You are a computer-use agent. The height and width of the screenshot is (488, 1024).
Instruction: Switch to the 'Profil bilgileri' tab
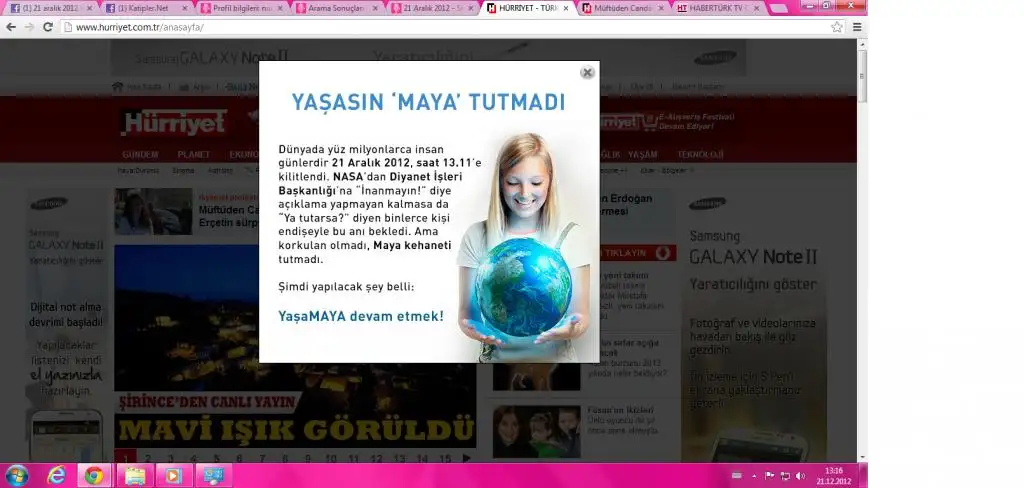[x=242, y=8]
